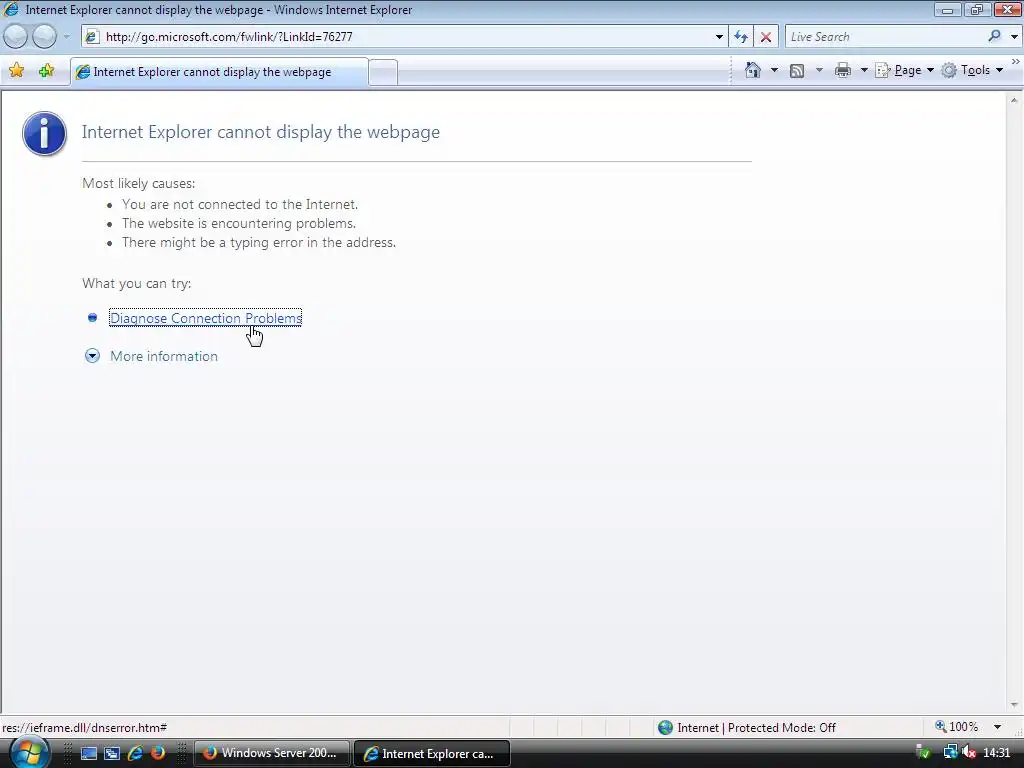Click Internet Explorer ca... taskbar button
The width and height of the screenshot is (1024, 768).
[x=432, y=754]
